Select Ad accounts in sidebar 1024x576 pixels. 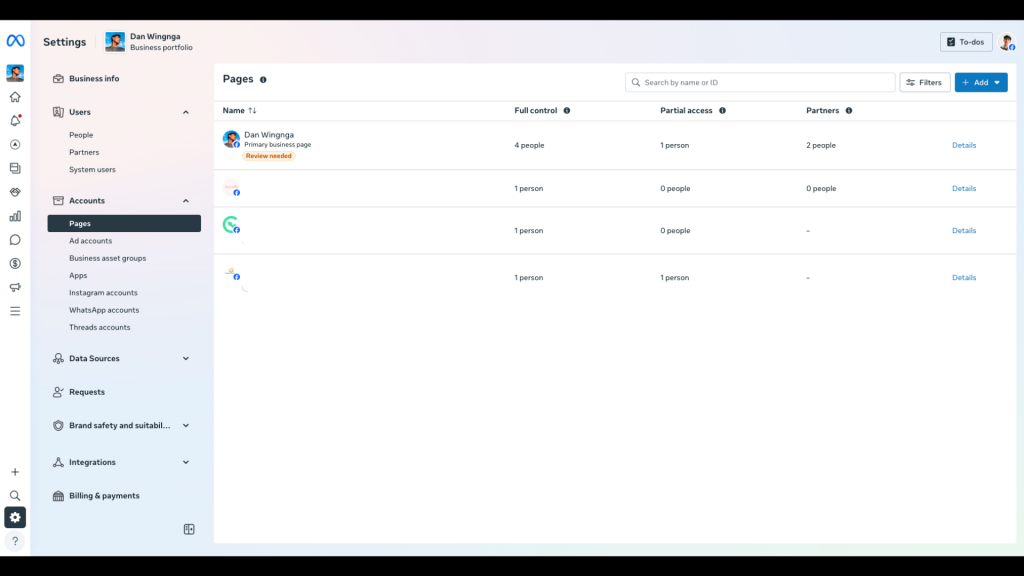(90, 241)
